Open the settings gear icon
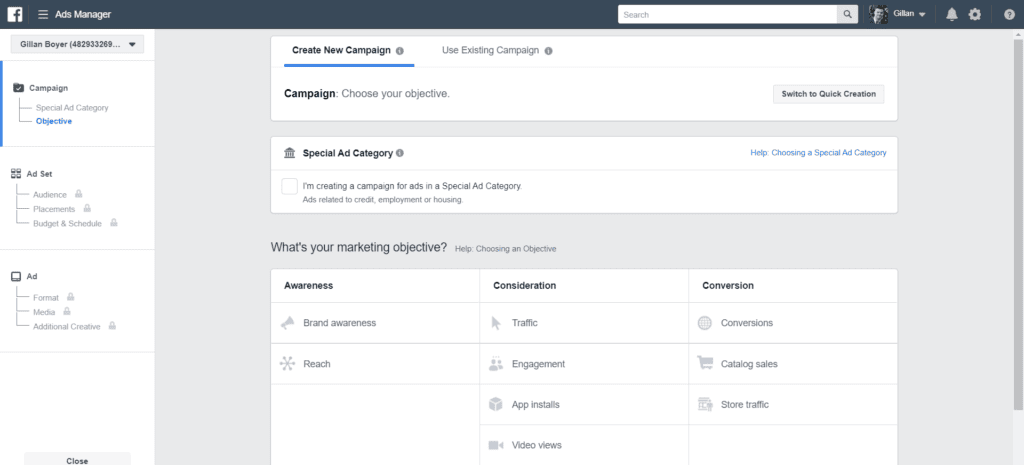Screen dimensions: 1024x465 pyautogui.click(x=974, y=14)
